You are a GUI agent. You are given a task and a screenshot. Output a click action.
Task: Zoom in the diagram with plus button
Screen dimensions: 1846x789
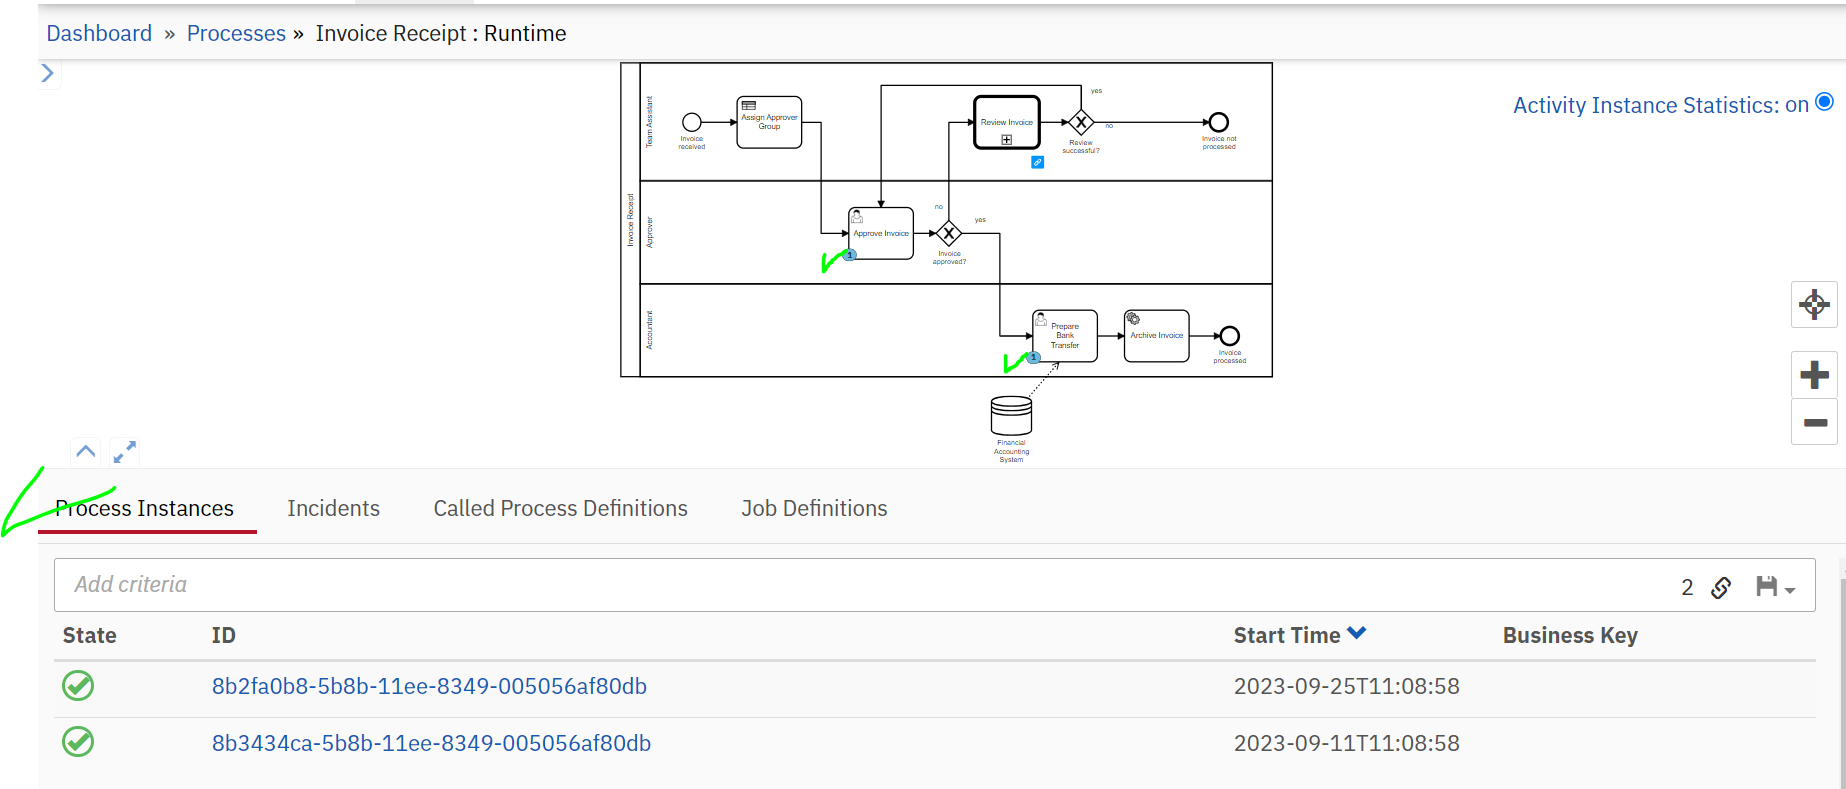[x=1814, y=375]
